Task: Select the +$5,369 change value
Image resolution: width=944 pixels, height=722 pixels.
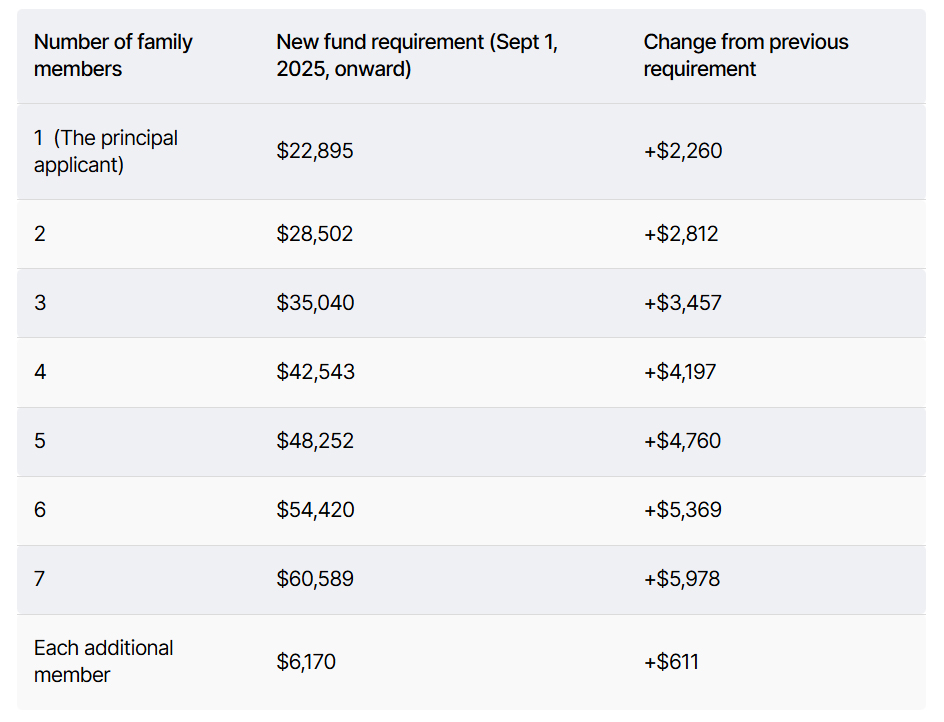Action: click(683, 510)
